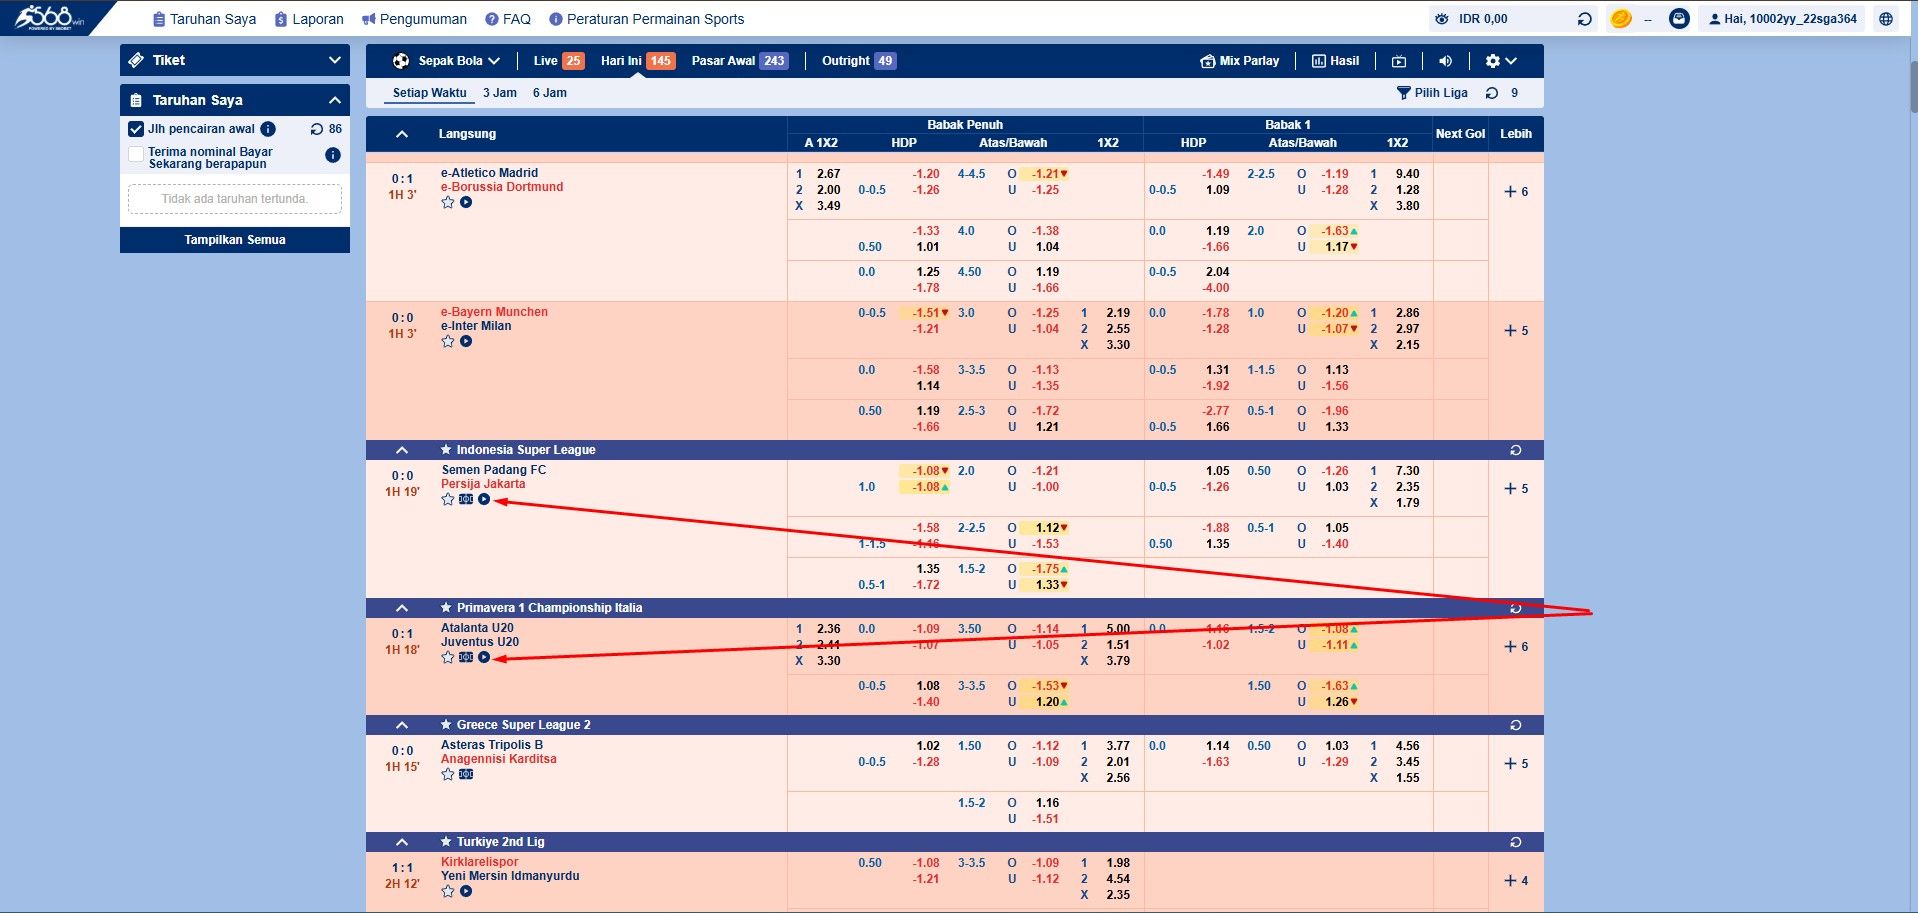
Task: Favorite the Kirklarelispor match
Action: [x=448, y=891]
